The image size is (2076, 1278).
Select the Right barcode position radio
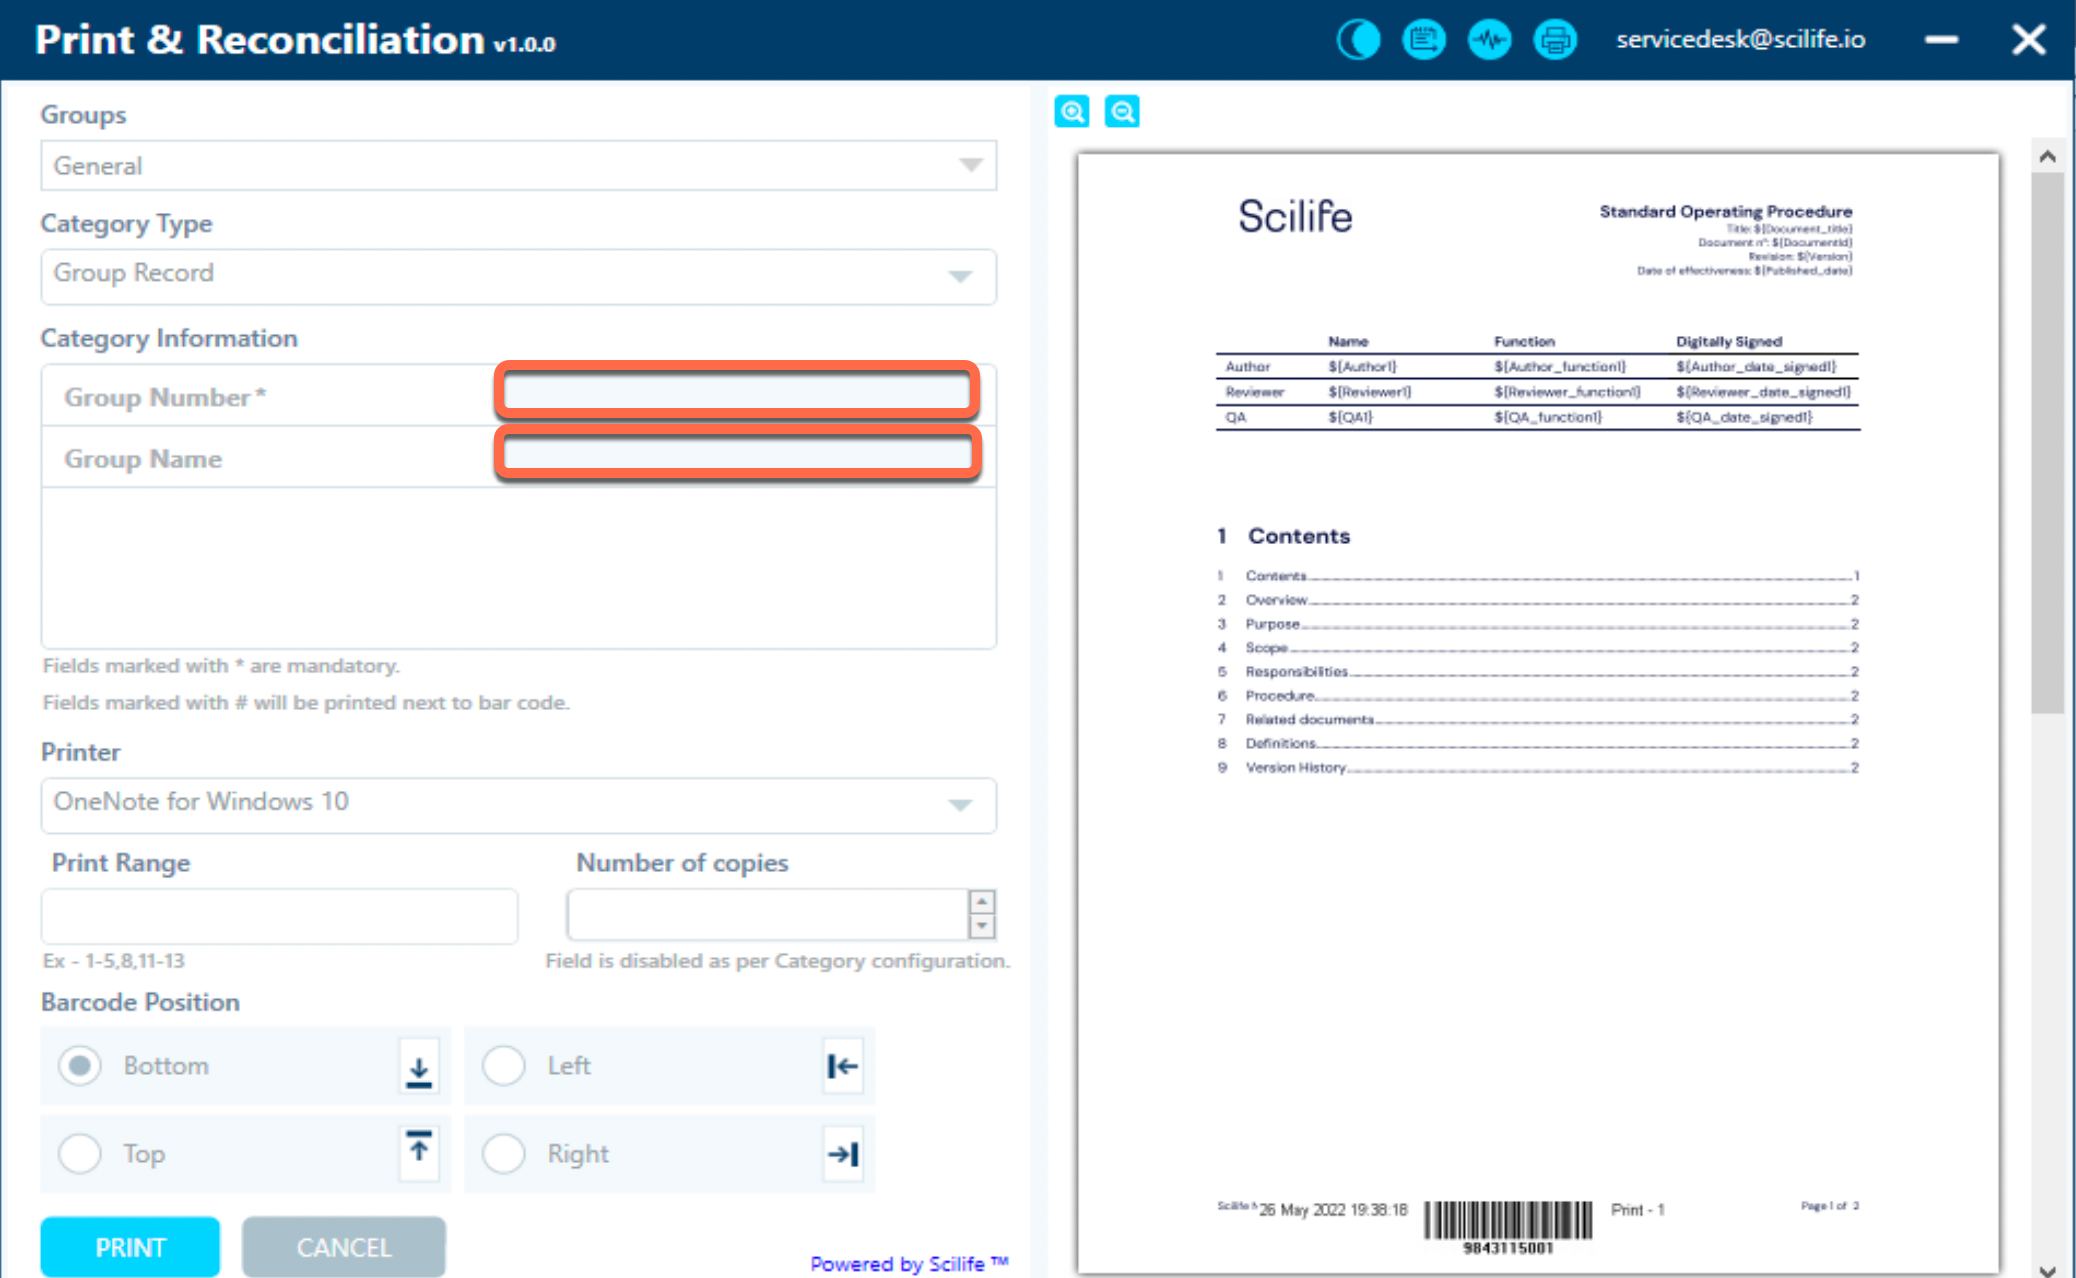(x=503, y=1153)
